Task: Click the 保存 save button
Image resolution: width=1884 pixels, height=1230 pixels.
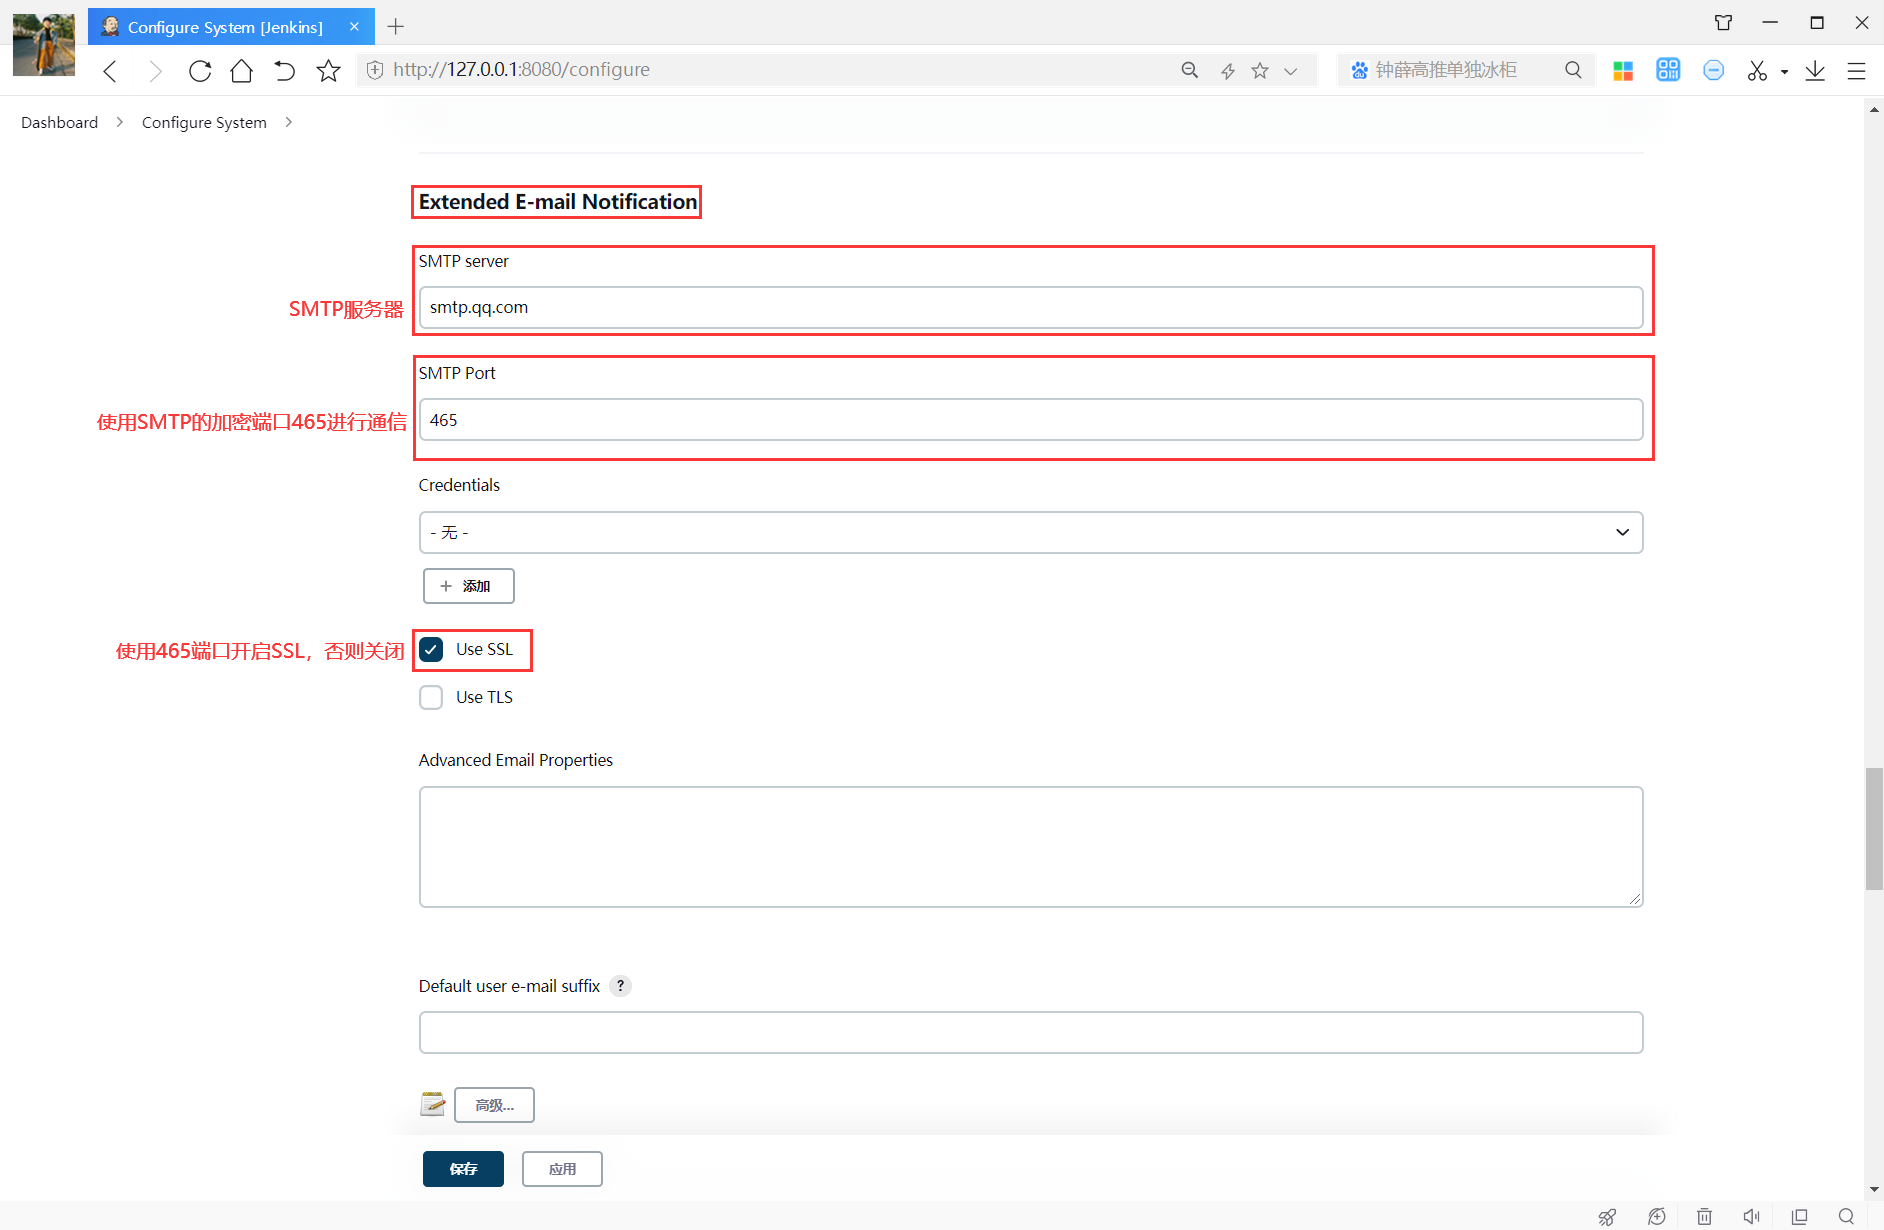Action: coord(463,1169)
